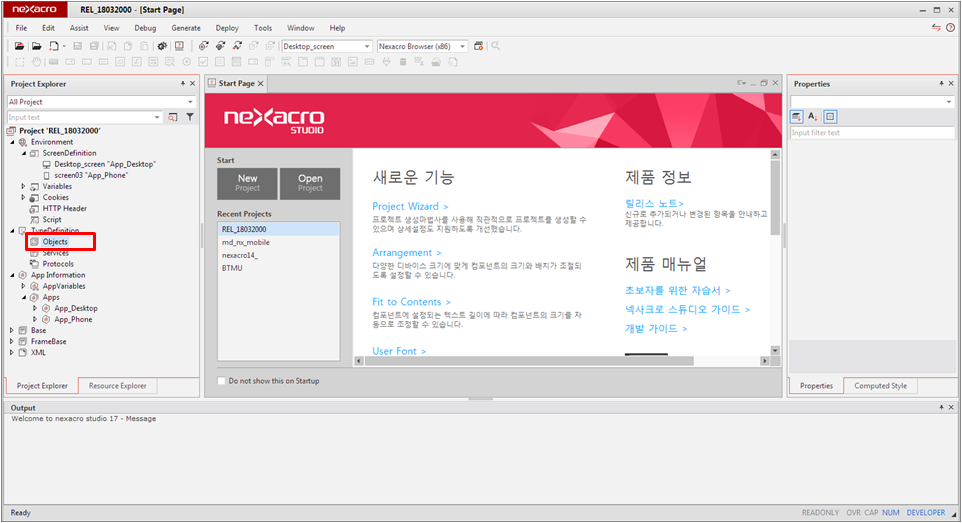The image size is (962, 523).
Task: Switch to the Resource Explorer tab
Action: pyautogui.click(x=117, y=386)
